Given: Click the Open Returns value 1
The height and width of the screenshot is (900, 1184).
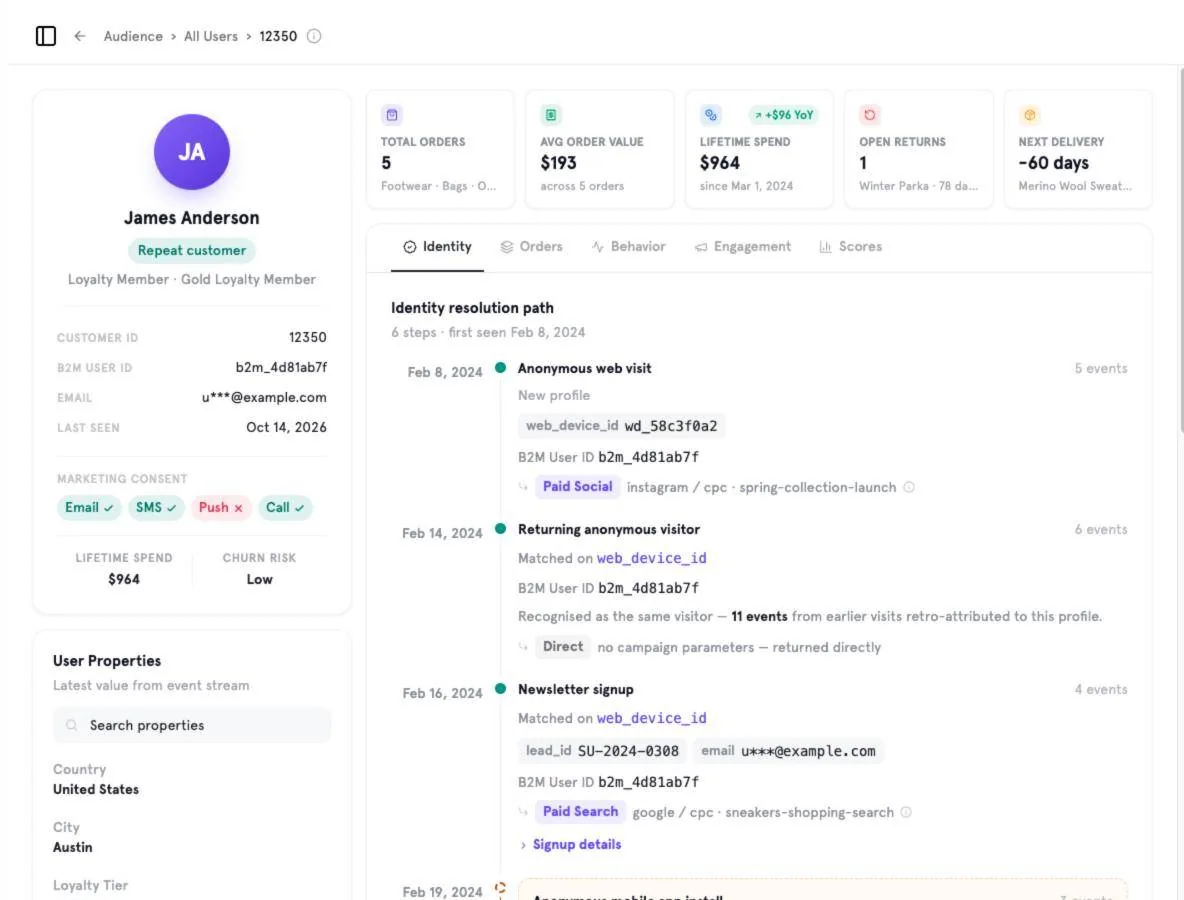Looking at the screenshot, I should point(863,163).
